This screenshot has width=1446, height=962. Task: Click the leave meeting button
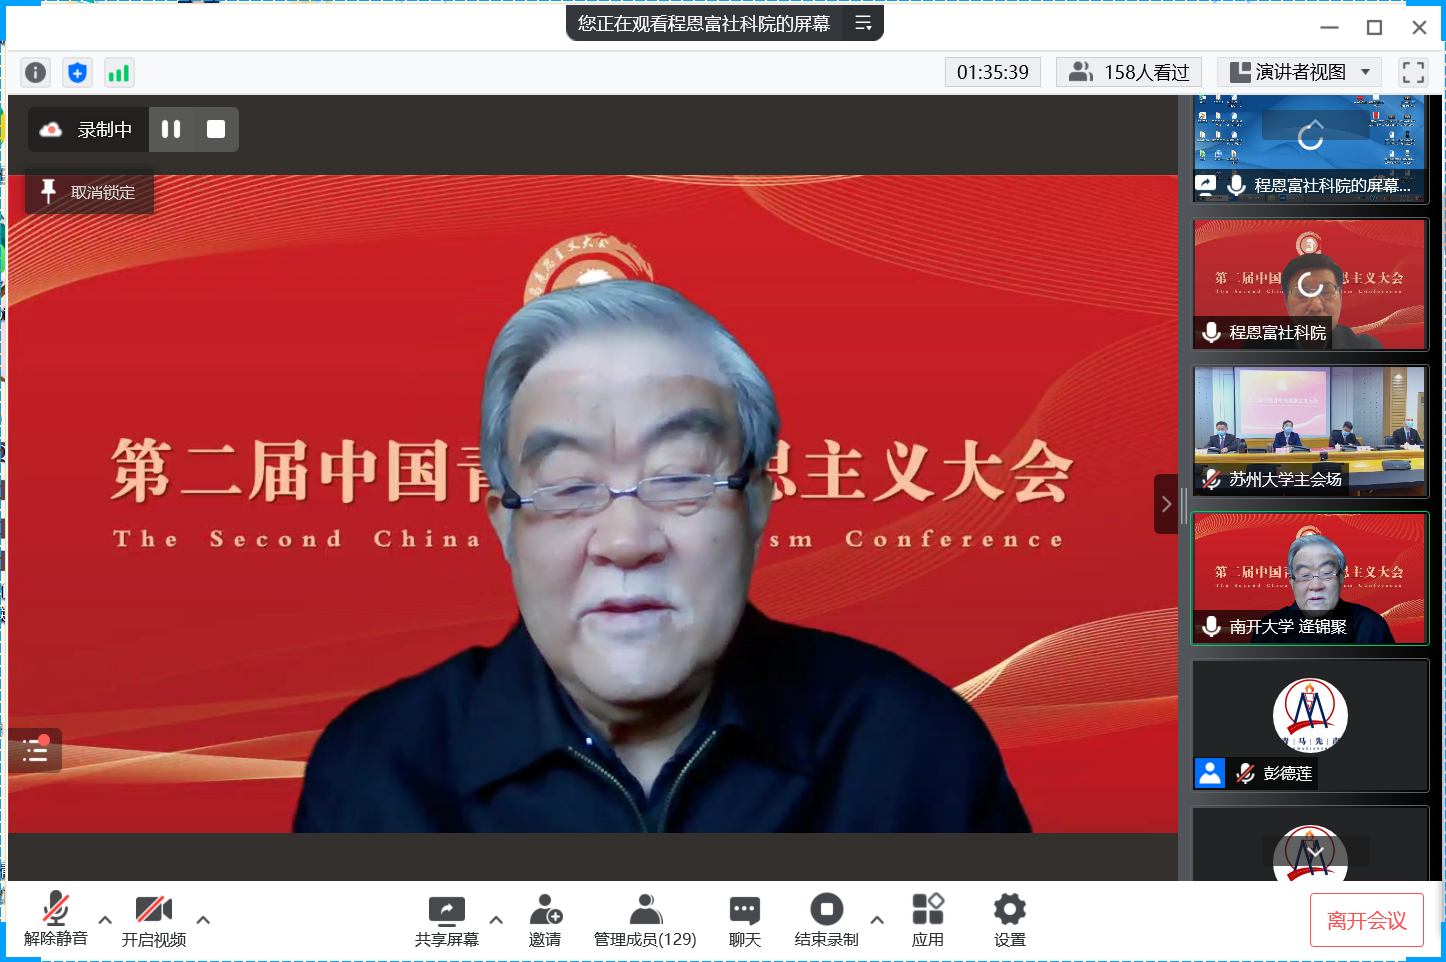[1366, 920]
